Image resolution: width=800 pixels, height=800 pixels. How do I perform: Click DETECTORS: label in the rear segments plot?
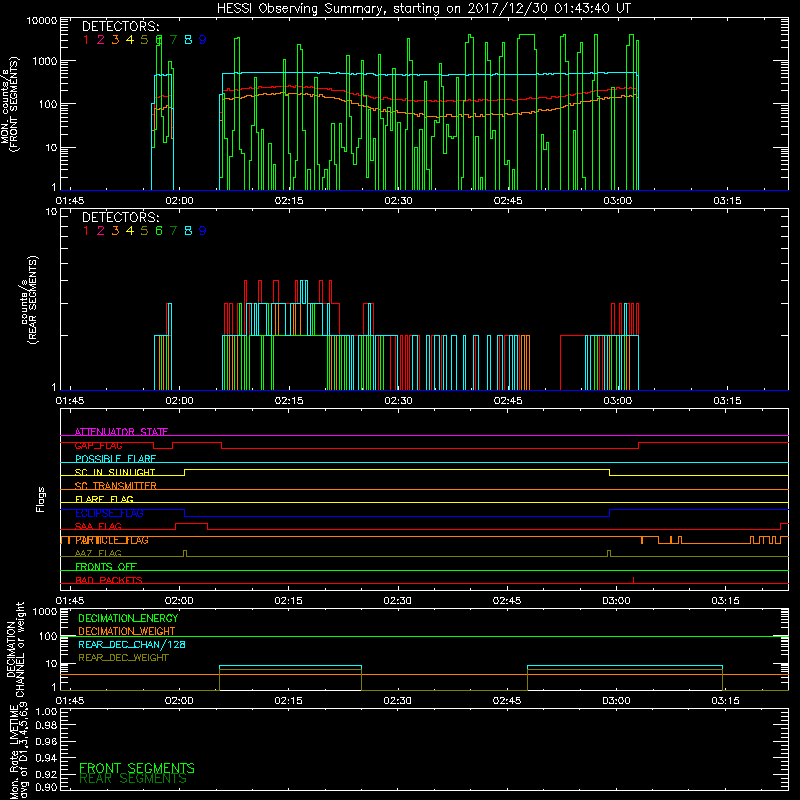(120, 217)
